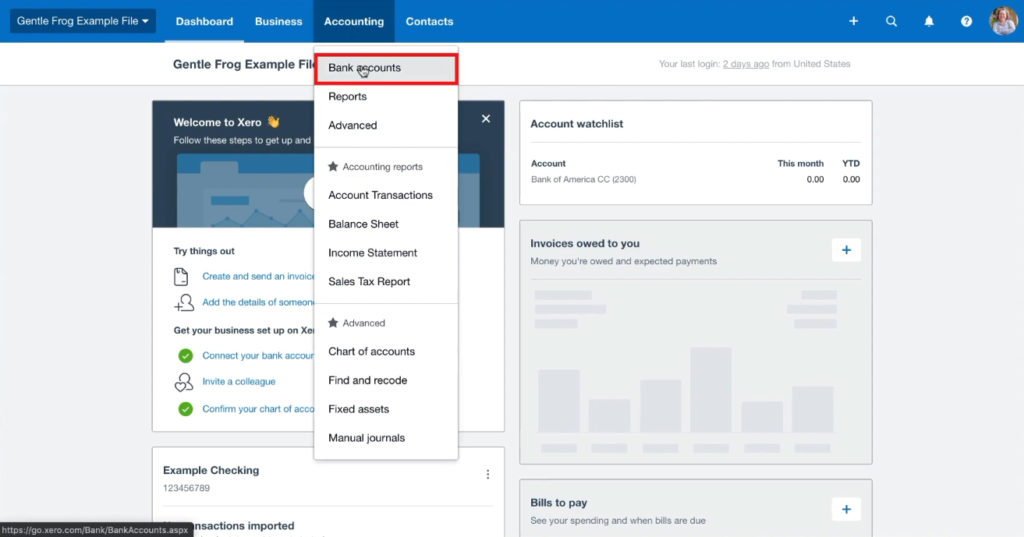Click Connect your bank account link
This screenshot has width=1024, height=537.
pos(257,355)
